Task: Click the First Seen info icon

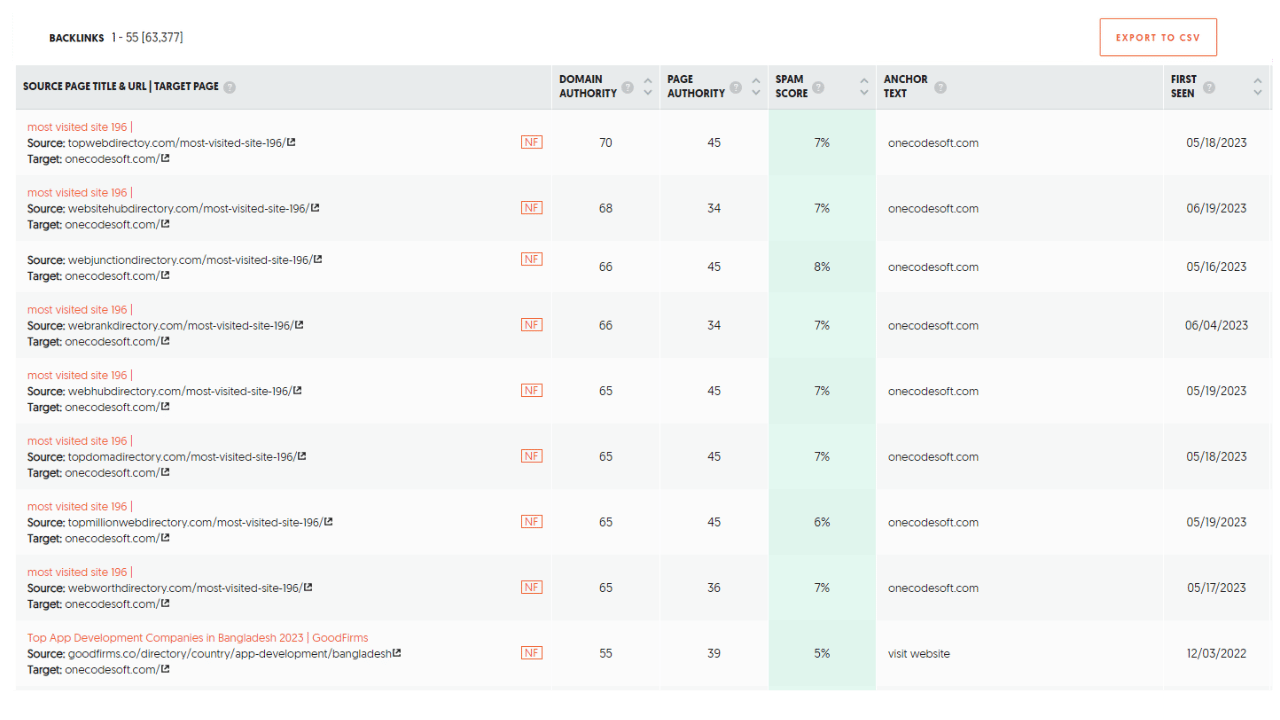Action: (x=1209, y=87)
